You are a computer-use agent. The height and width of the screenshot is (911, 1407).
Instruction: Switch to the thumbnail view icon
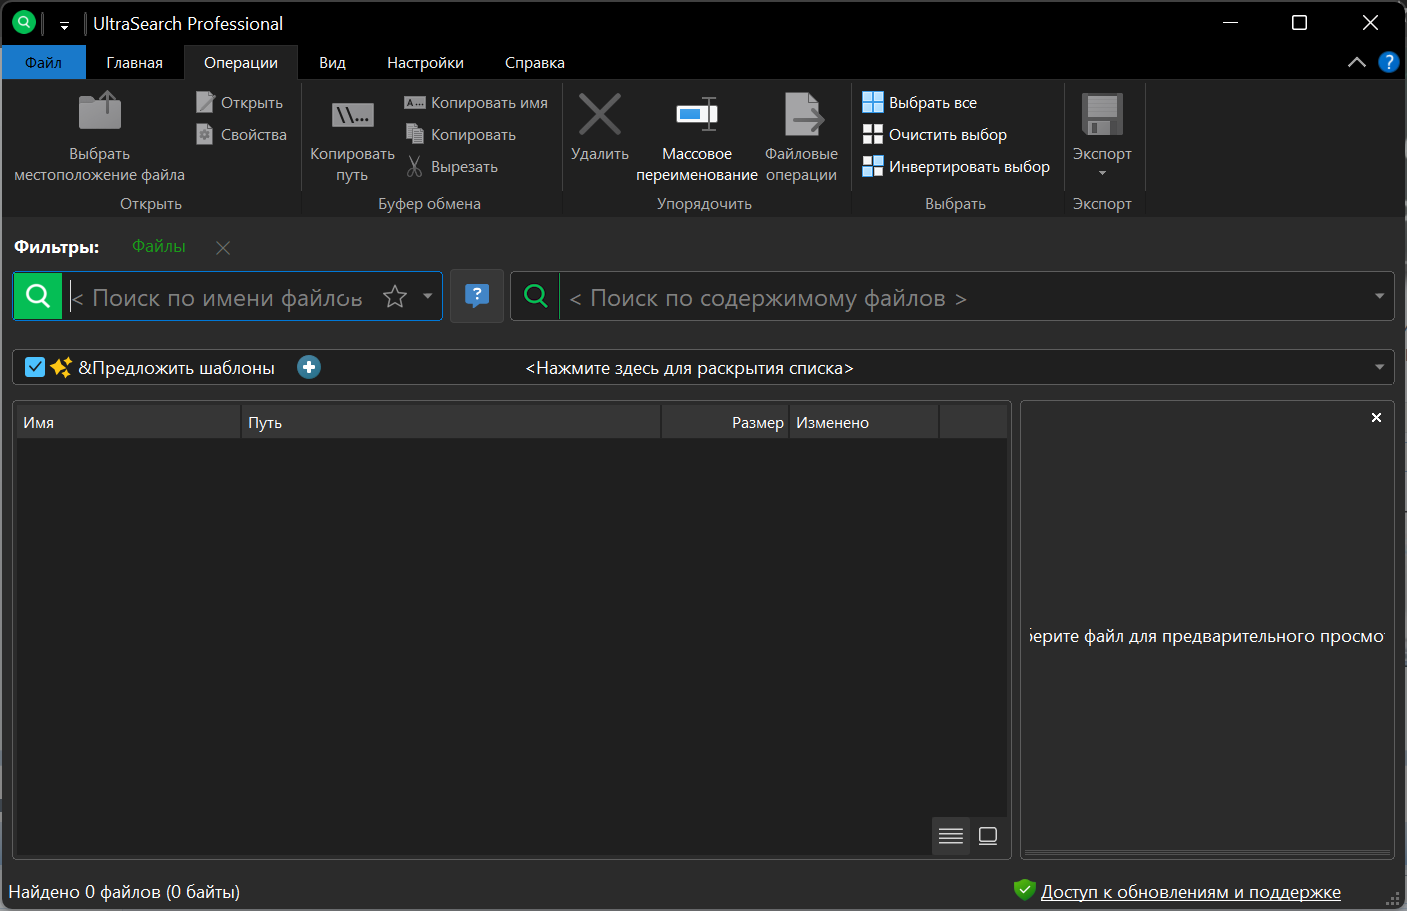[x=988, y=836]
